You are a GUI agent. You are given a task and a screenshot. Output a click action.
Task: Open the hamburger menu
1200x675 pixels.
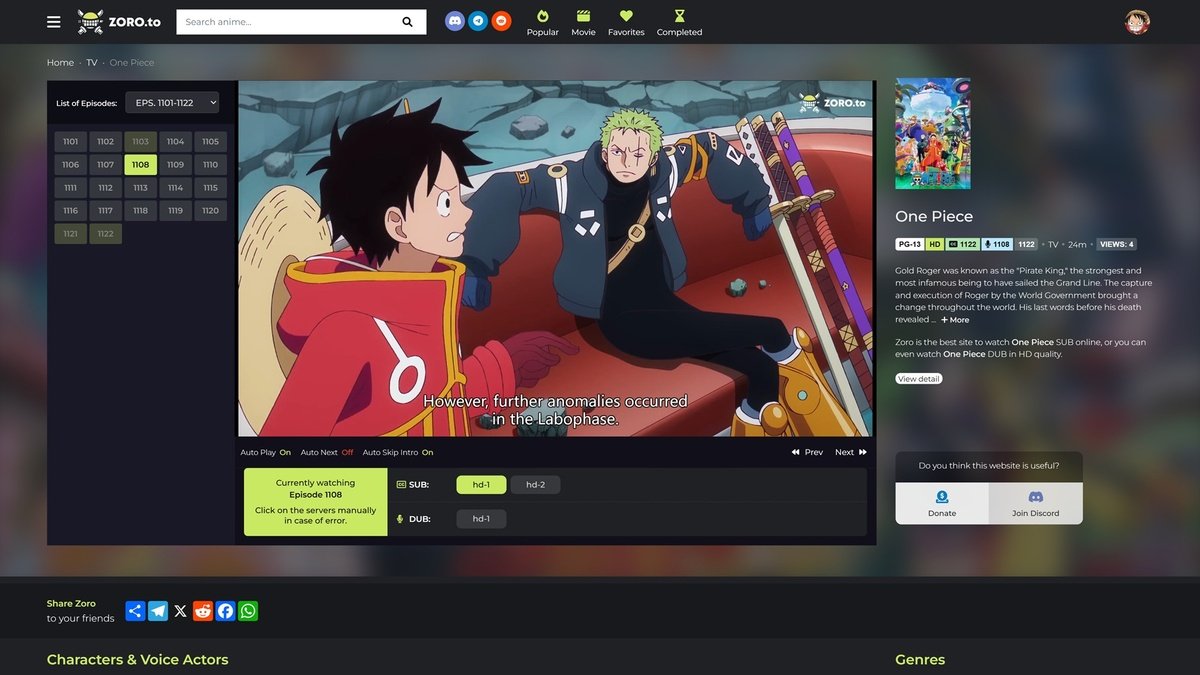(x=54, y=22)
